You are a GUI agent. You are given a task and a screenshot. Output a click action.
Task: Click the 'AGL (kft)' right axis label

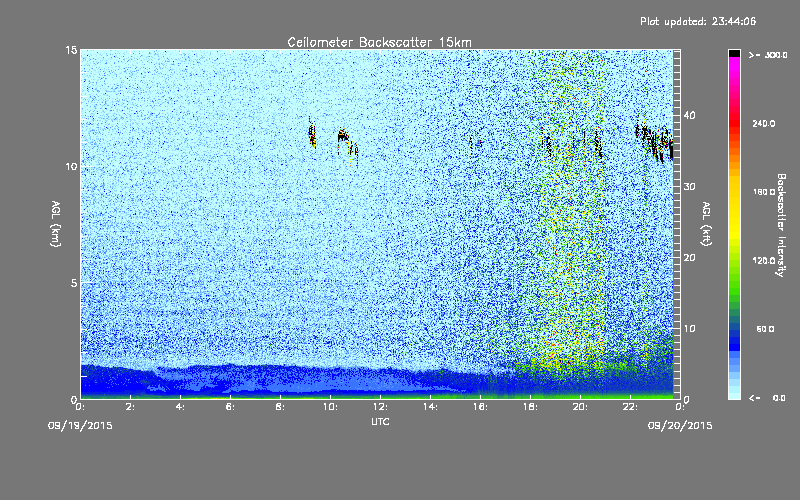[x=707, y=224]
